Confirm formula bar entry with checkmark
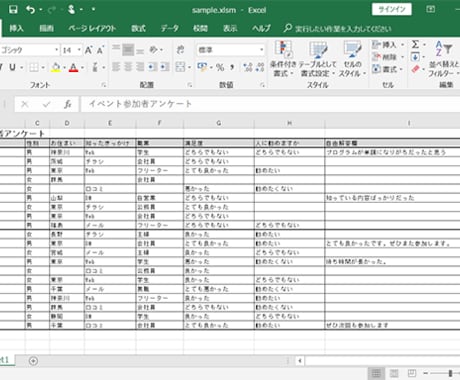Viewport: 460px width, 380px height. point(46,104)
